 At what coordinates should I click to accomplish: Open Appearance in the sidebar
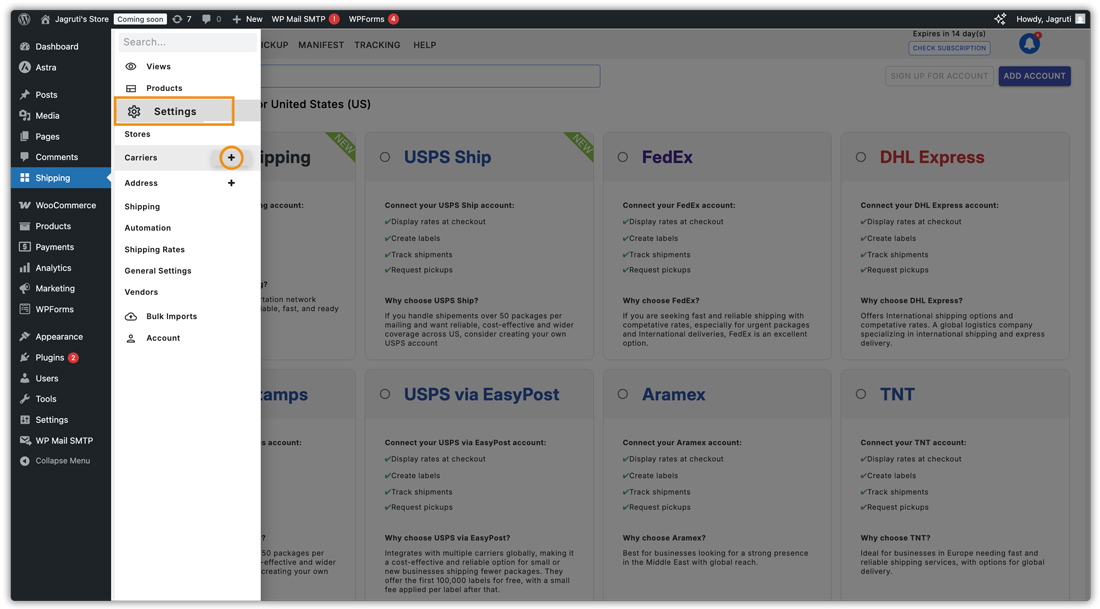click(61, 337)
